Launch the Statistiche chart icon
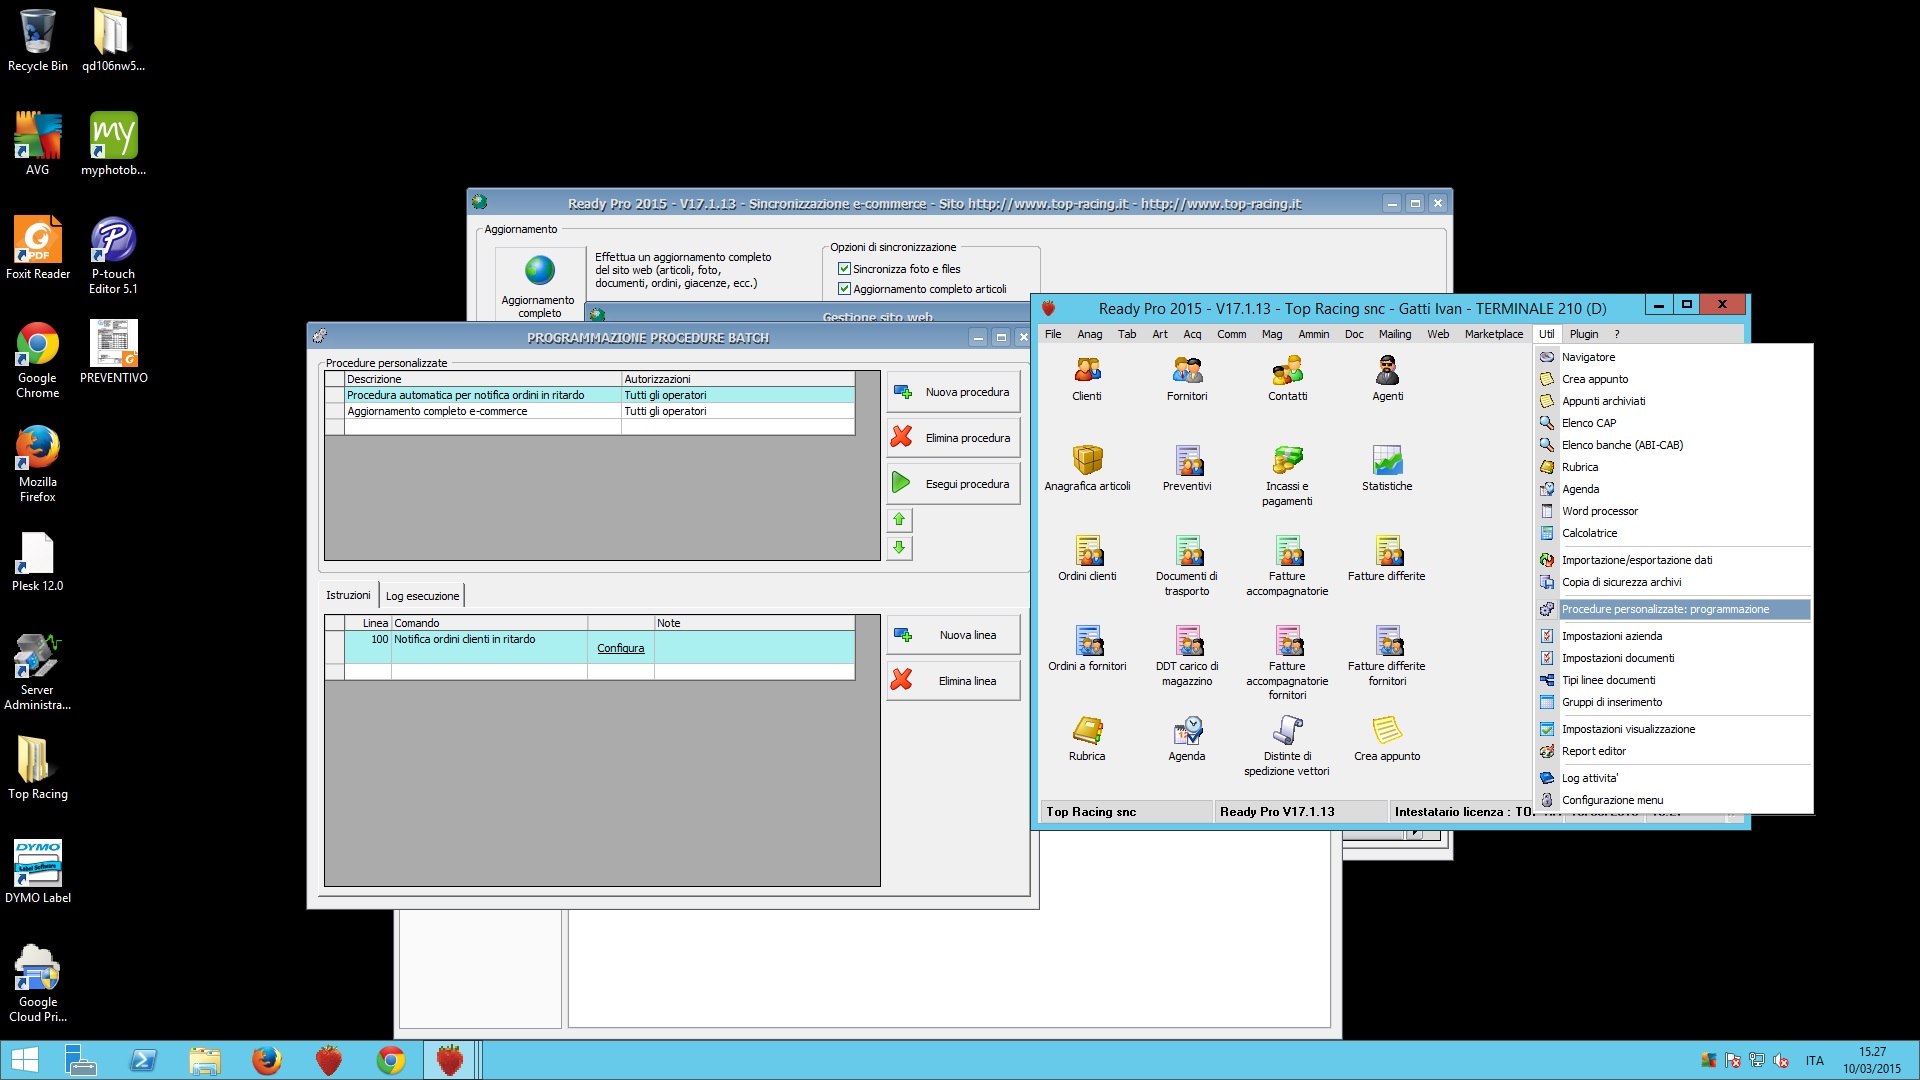 click(x=1387, y=462)
